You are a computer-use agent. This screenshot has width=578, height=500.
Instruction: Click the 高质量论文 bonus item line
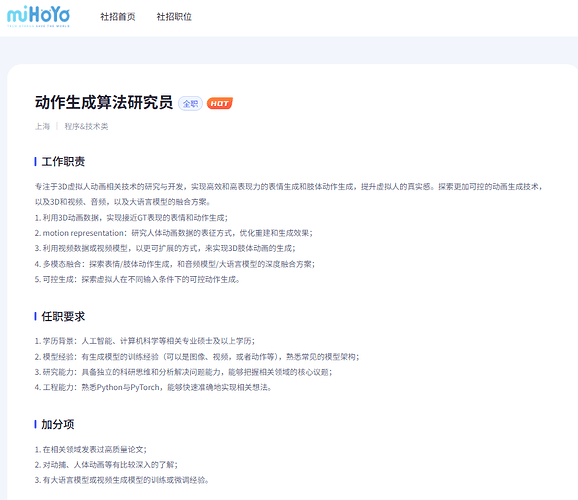[x=91, y=449]
